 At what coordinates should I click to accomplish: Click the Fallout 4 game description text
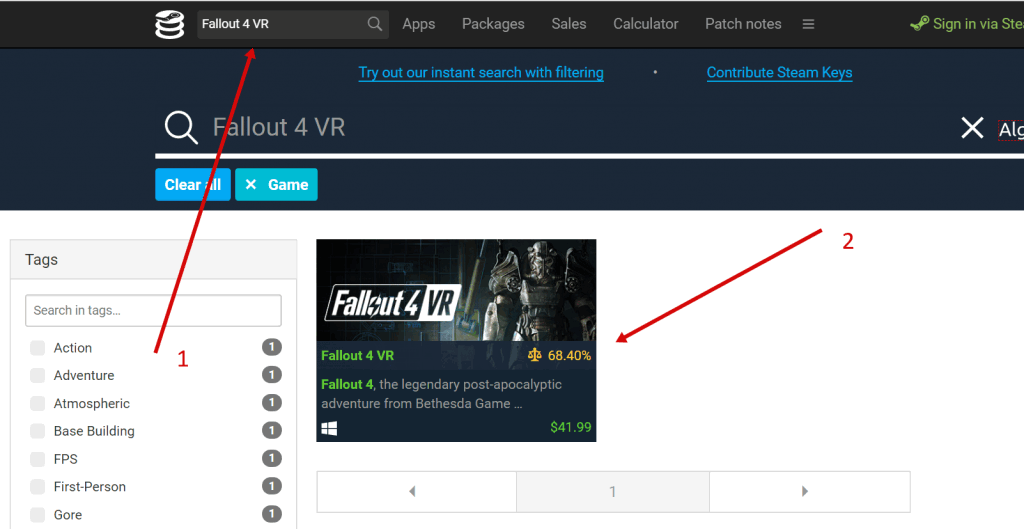tap(441, 394)
